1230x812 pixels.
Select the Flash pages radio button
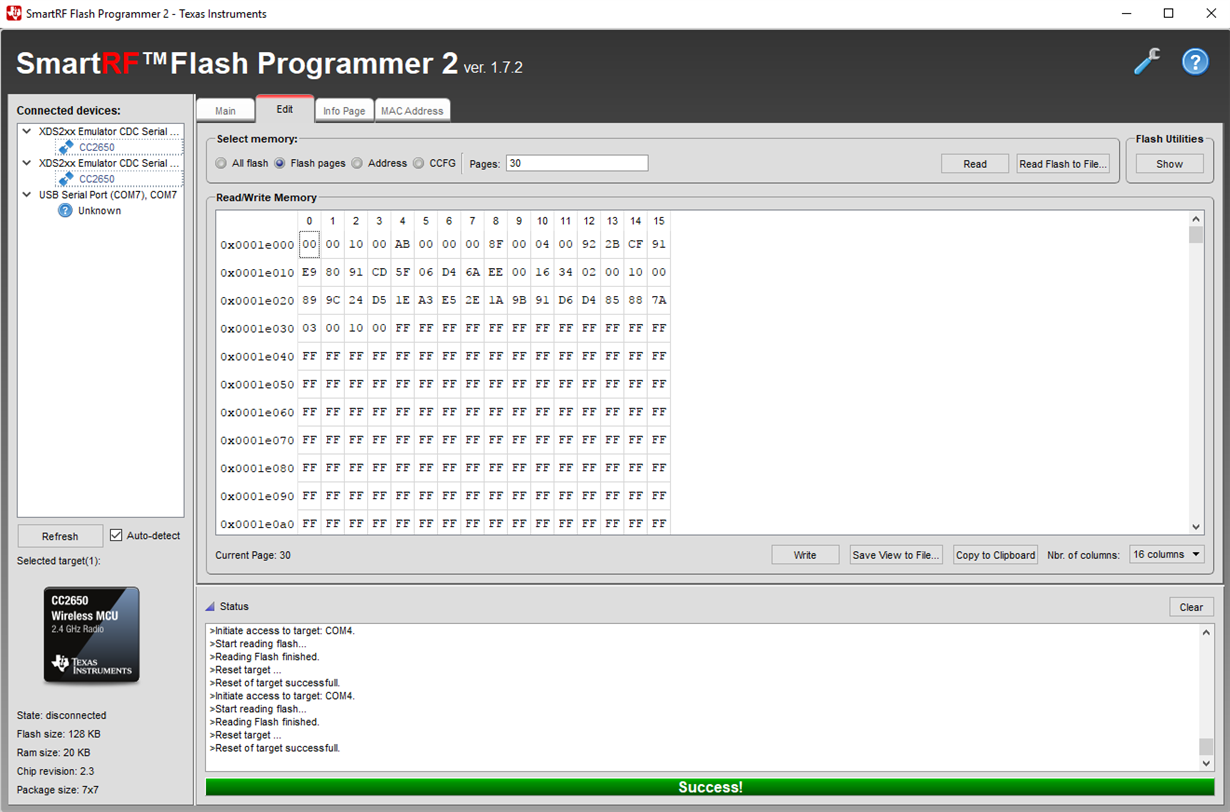pos(280,163)
